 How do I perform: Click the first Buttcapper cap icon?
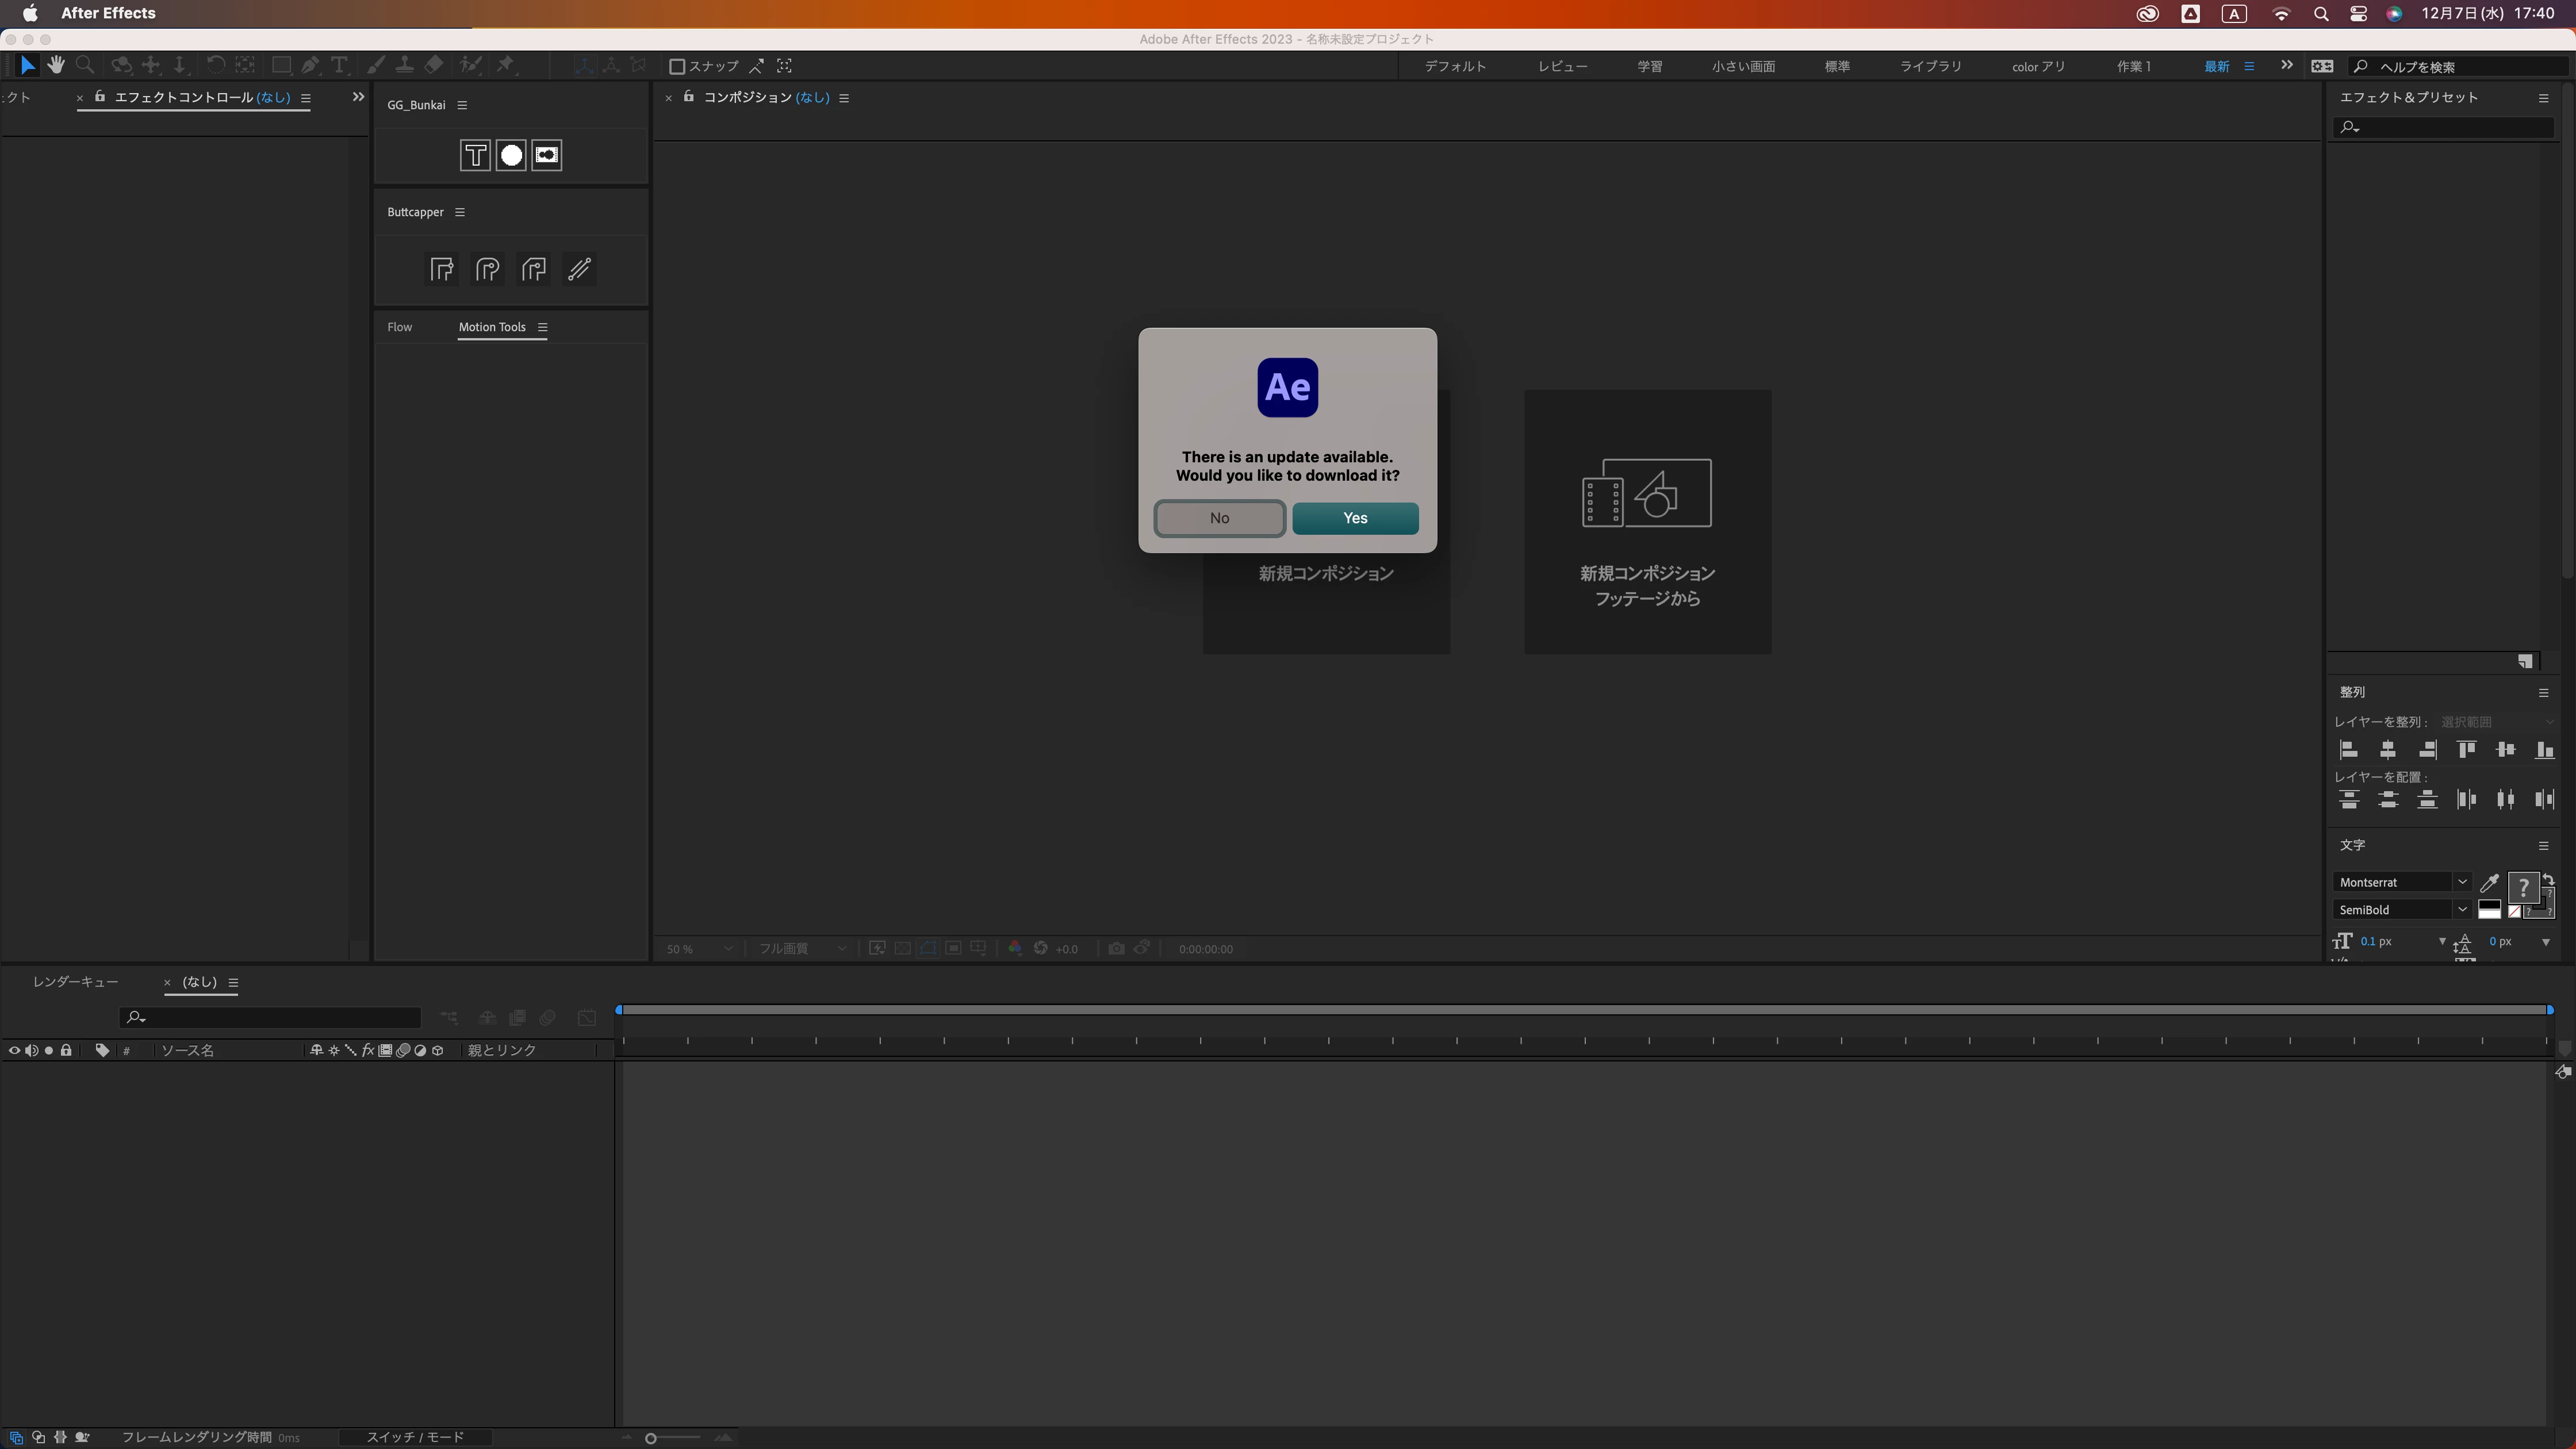coord(441,269)
